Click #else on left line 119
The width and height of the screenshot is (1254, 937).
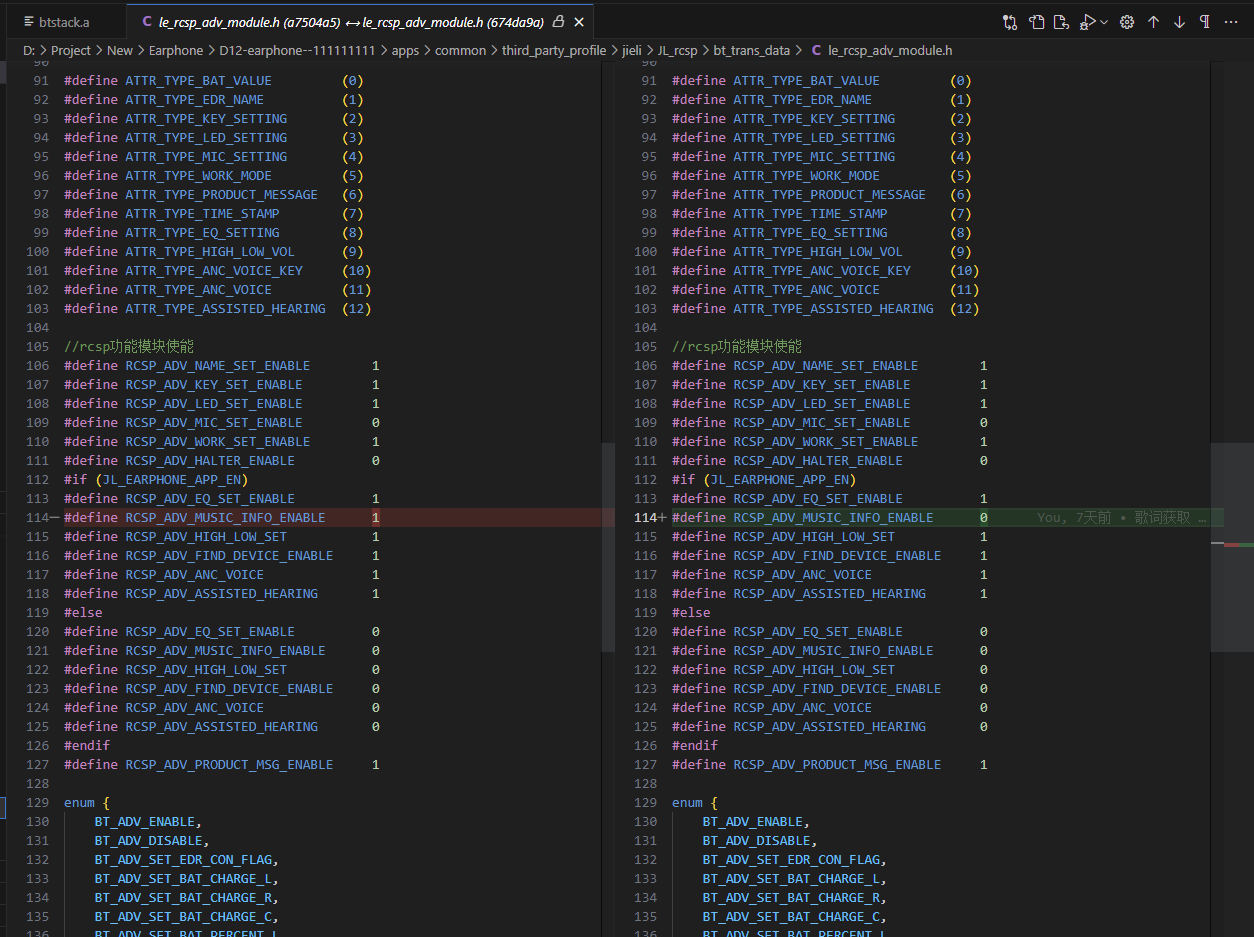[x=83, y=613]
